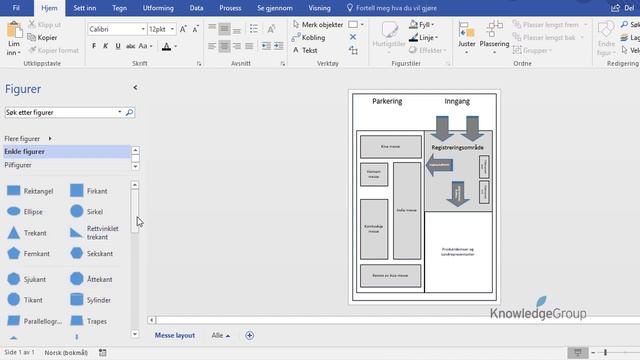The image size is (640, 360).
Task: Select the Sirkel shape
Action: point(86,211)
